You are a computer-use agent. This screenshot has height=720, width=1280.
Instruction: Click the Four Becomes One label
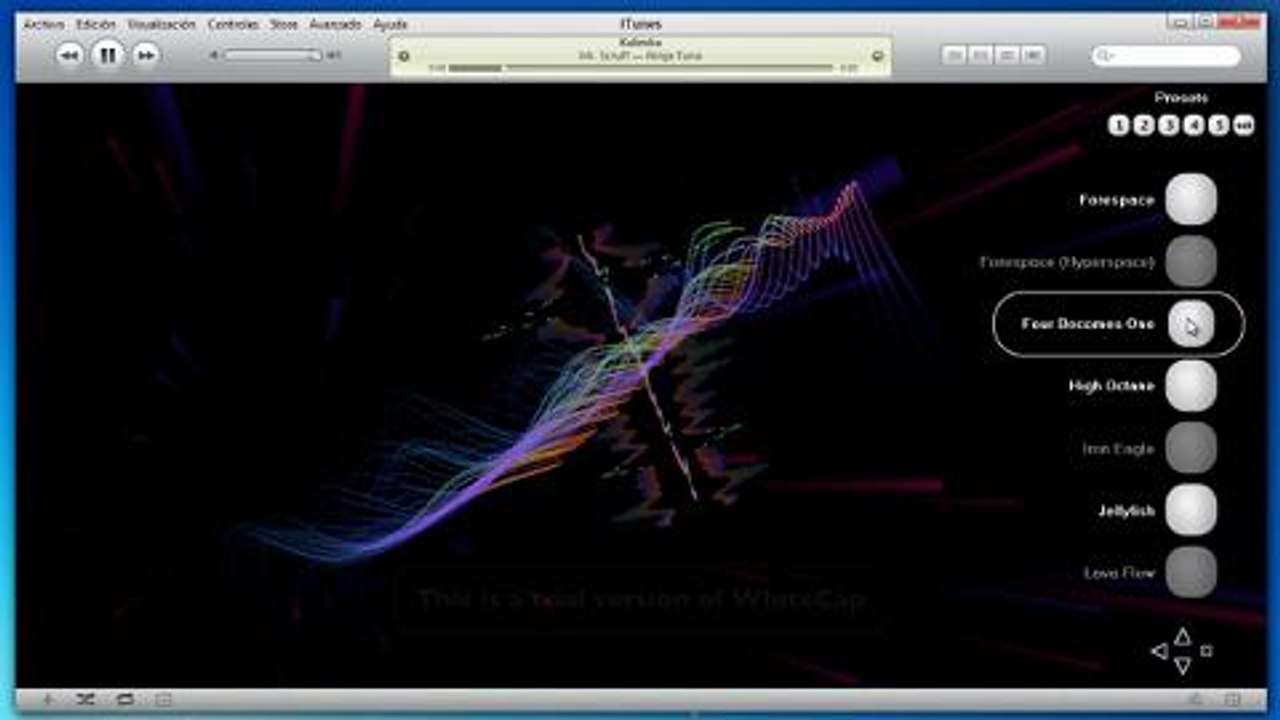click(x=1088, y=324)
